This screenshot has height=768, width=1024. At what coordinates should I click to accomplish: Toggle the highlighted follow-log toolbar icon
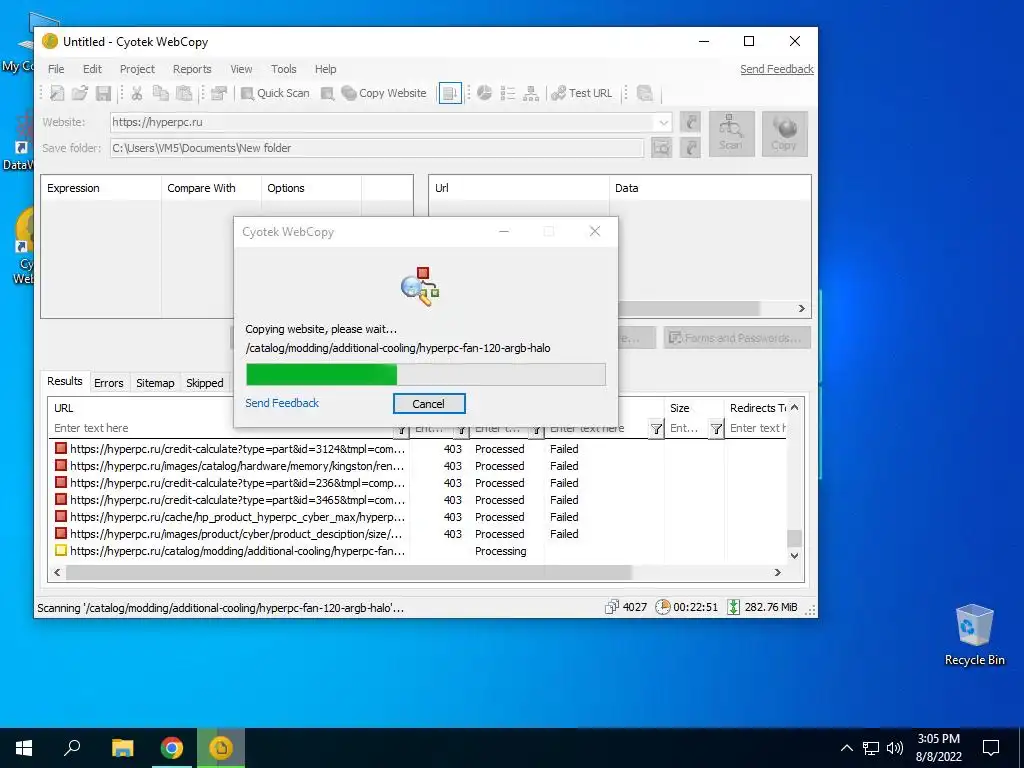point(450,93)
